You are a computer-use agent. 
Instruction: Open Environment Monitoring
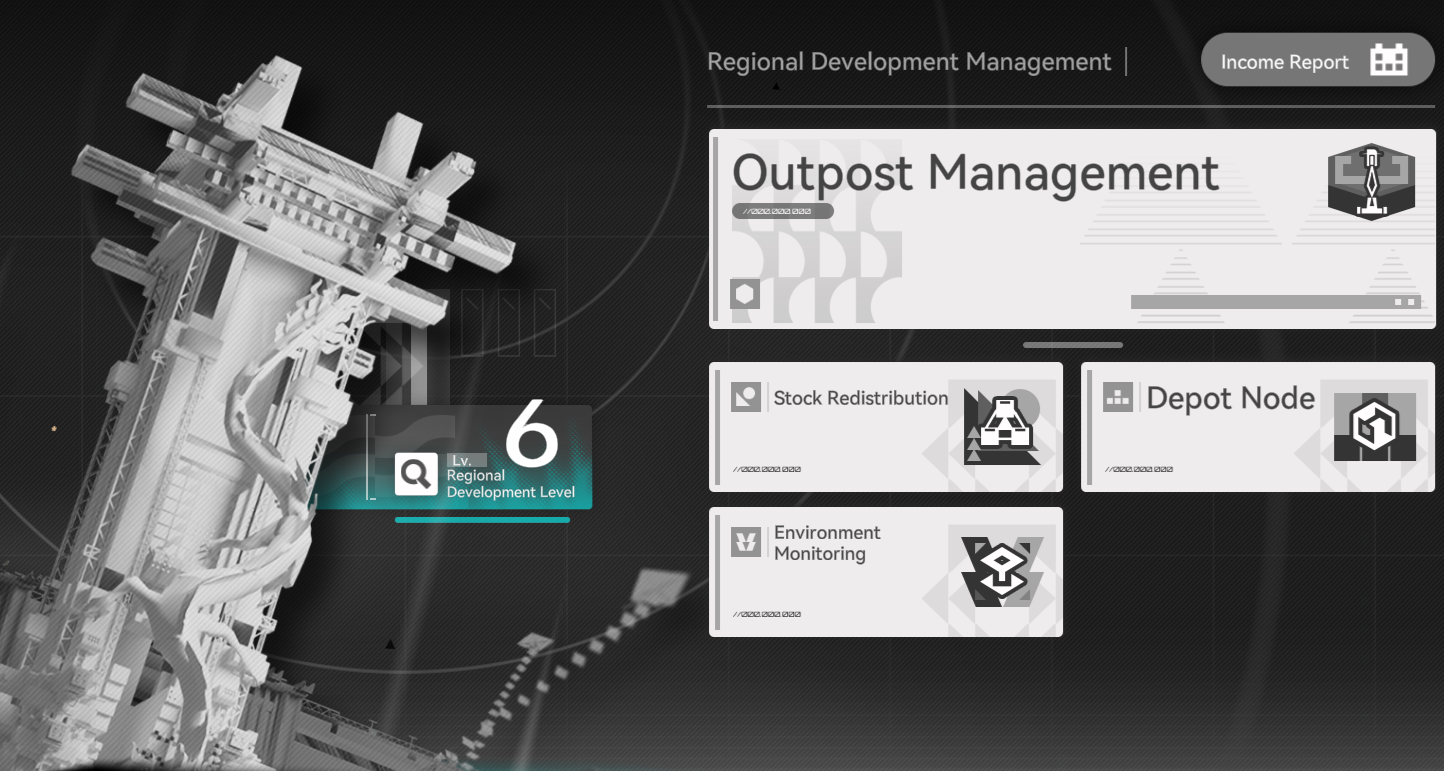pyautogui.click(x=886, y=572)
